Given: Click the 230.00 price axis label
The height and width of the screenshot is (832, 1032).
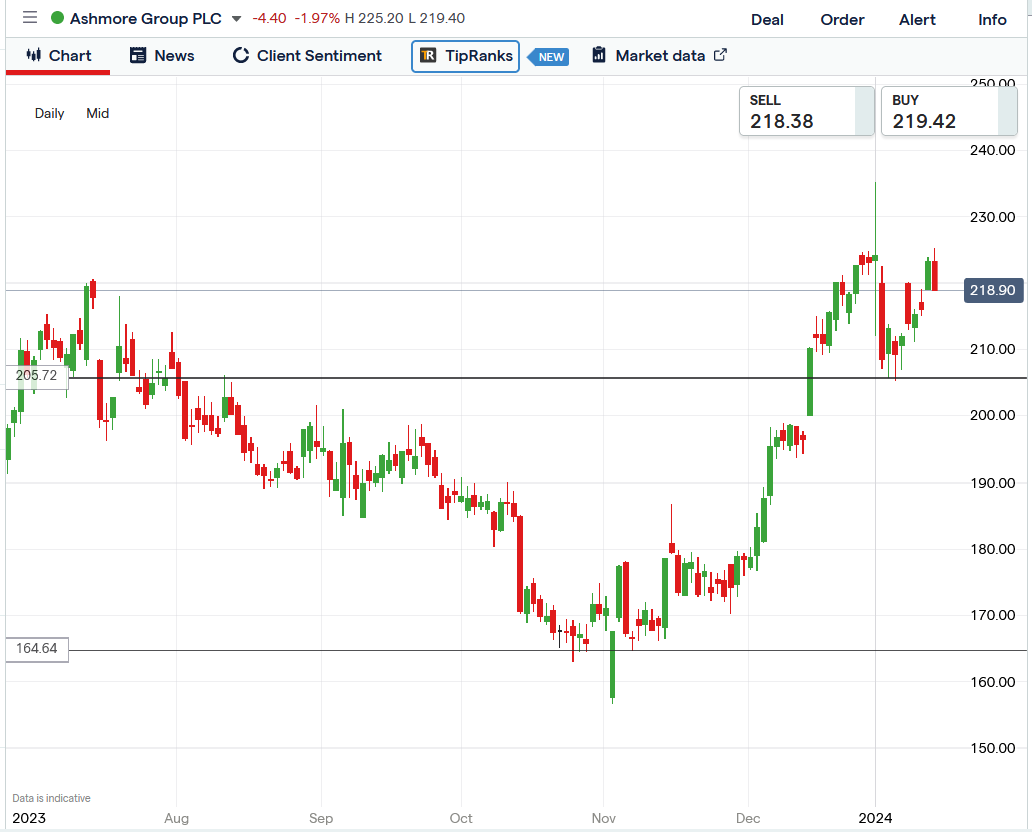Looking at the screenshot, I should tap(992, 217).
